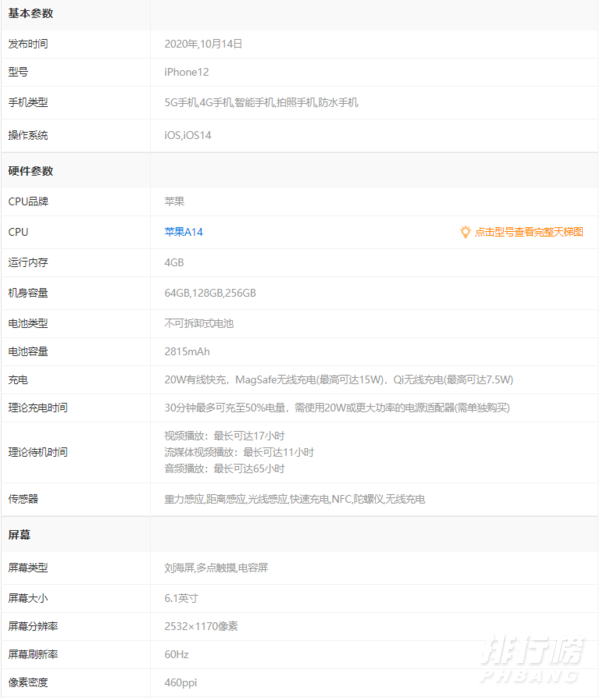Click the 屏幕类型 label
Image resolution: width=600 pixels, height=698 pixels.
[x=28, y=568]
